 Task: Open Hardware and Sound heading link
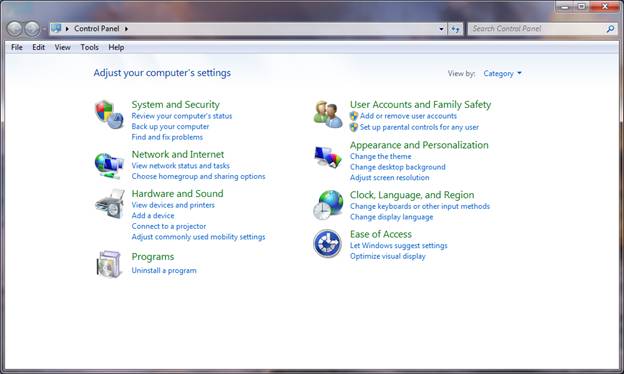[x=177, y=194]
